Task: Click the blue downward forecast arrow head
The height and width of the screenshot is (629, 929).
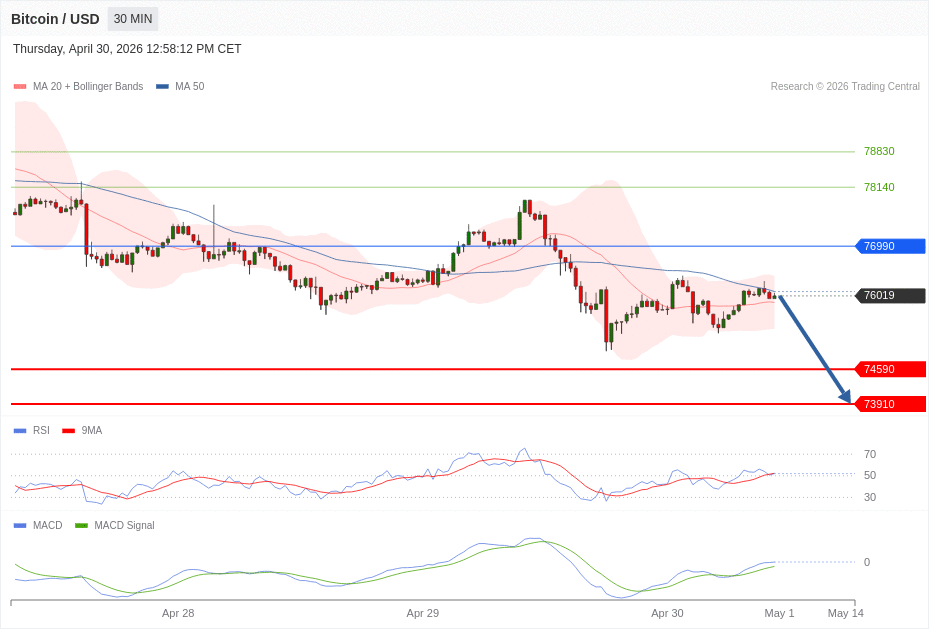Action: (846, 397)
